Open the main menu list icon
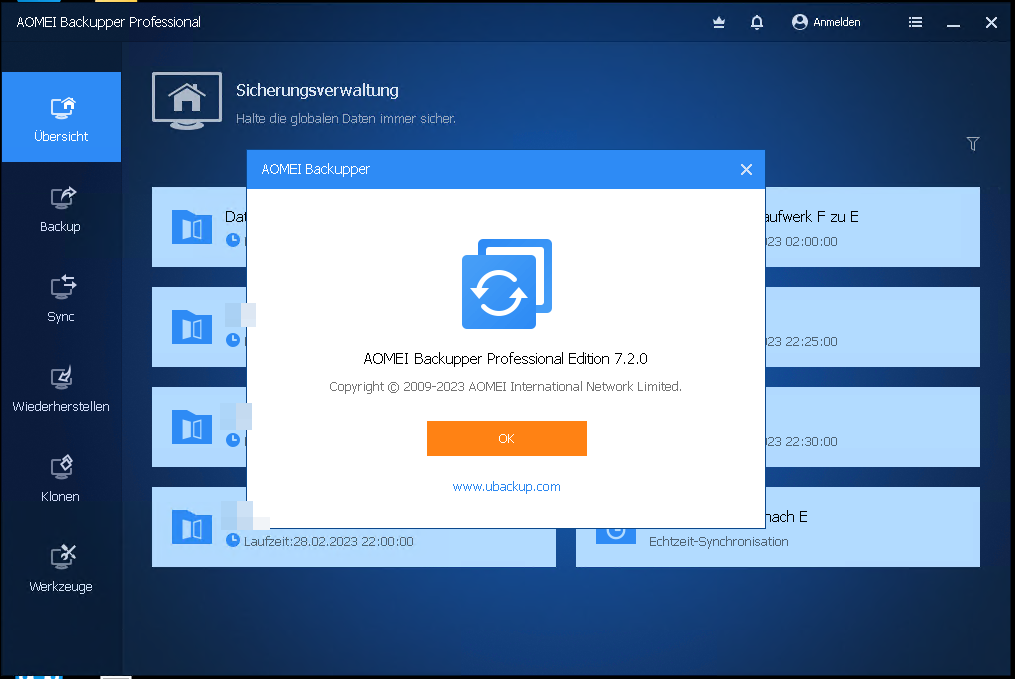This screenshot has width=1015, height=679. click(x=915, y=22)
